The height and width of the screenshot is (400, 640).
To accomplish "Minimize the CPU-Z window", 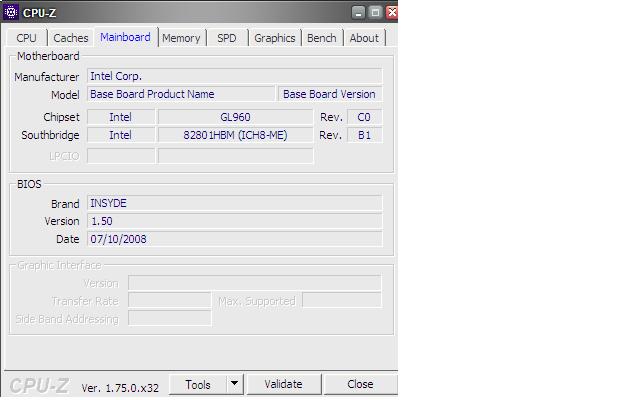I will click(x=358, y=13).
